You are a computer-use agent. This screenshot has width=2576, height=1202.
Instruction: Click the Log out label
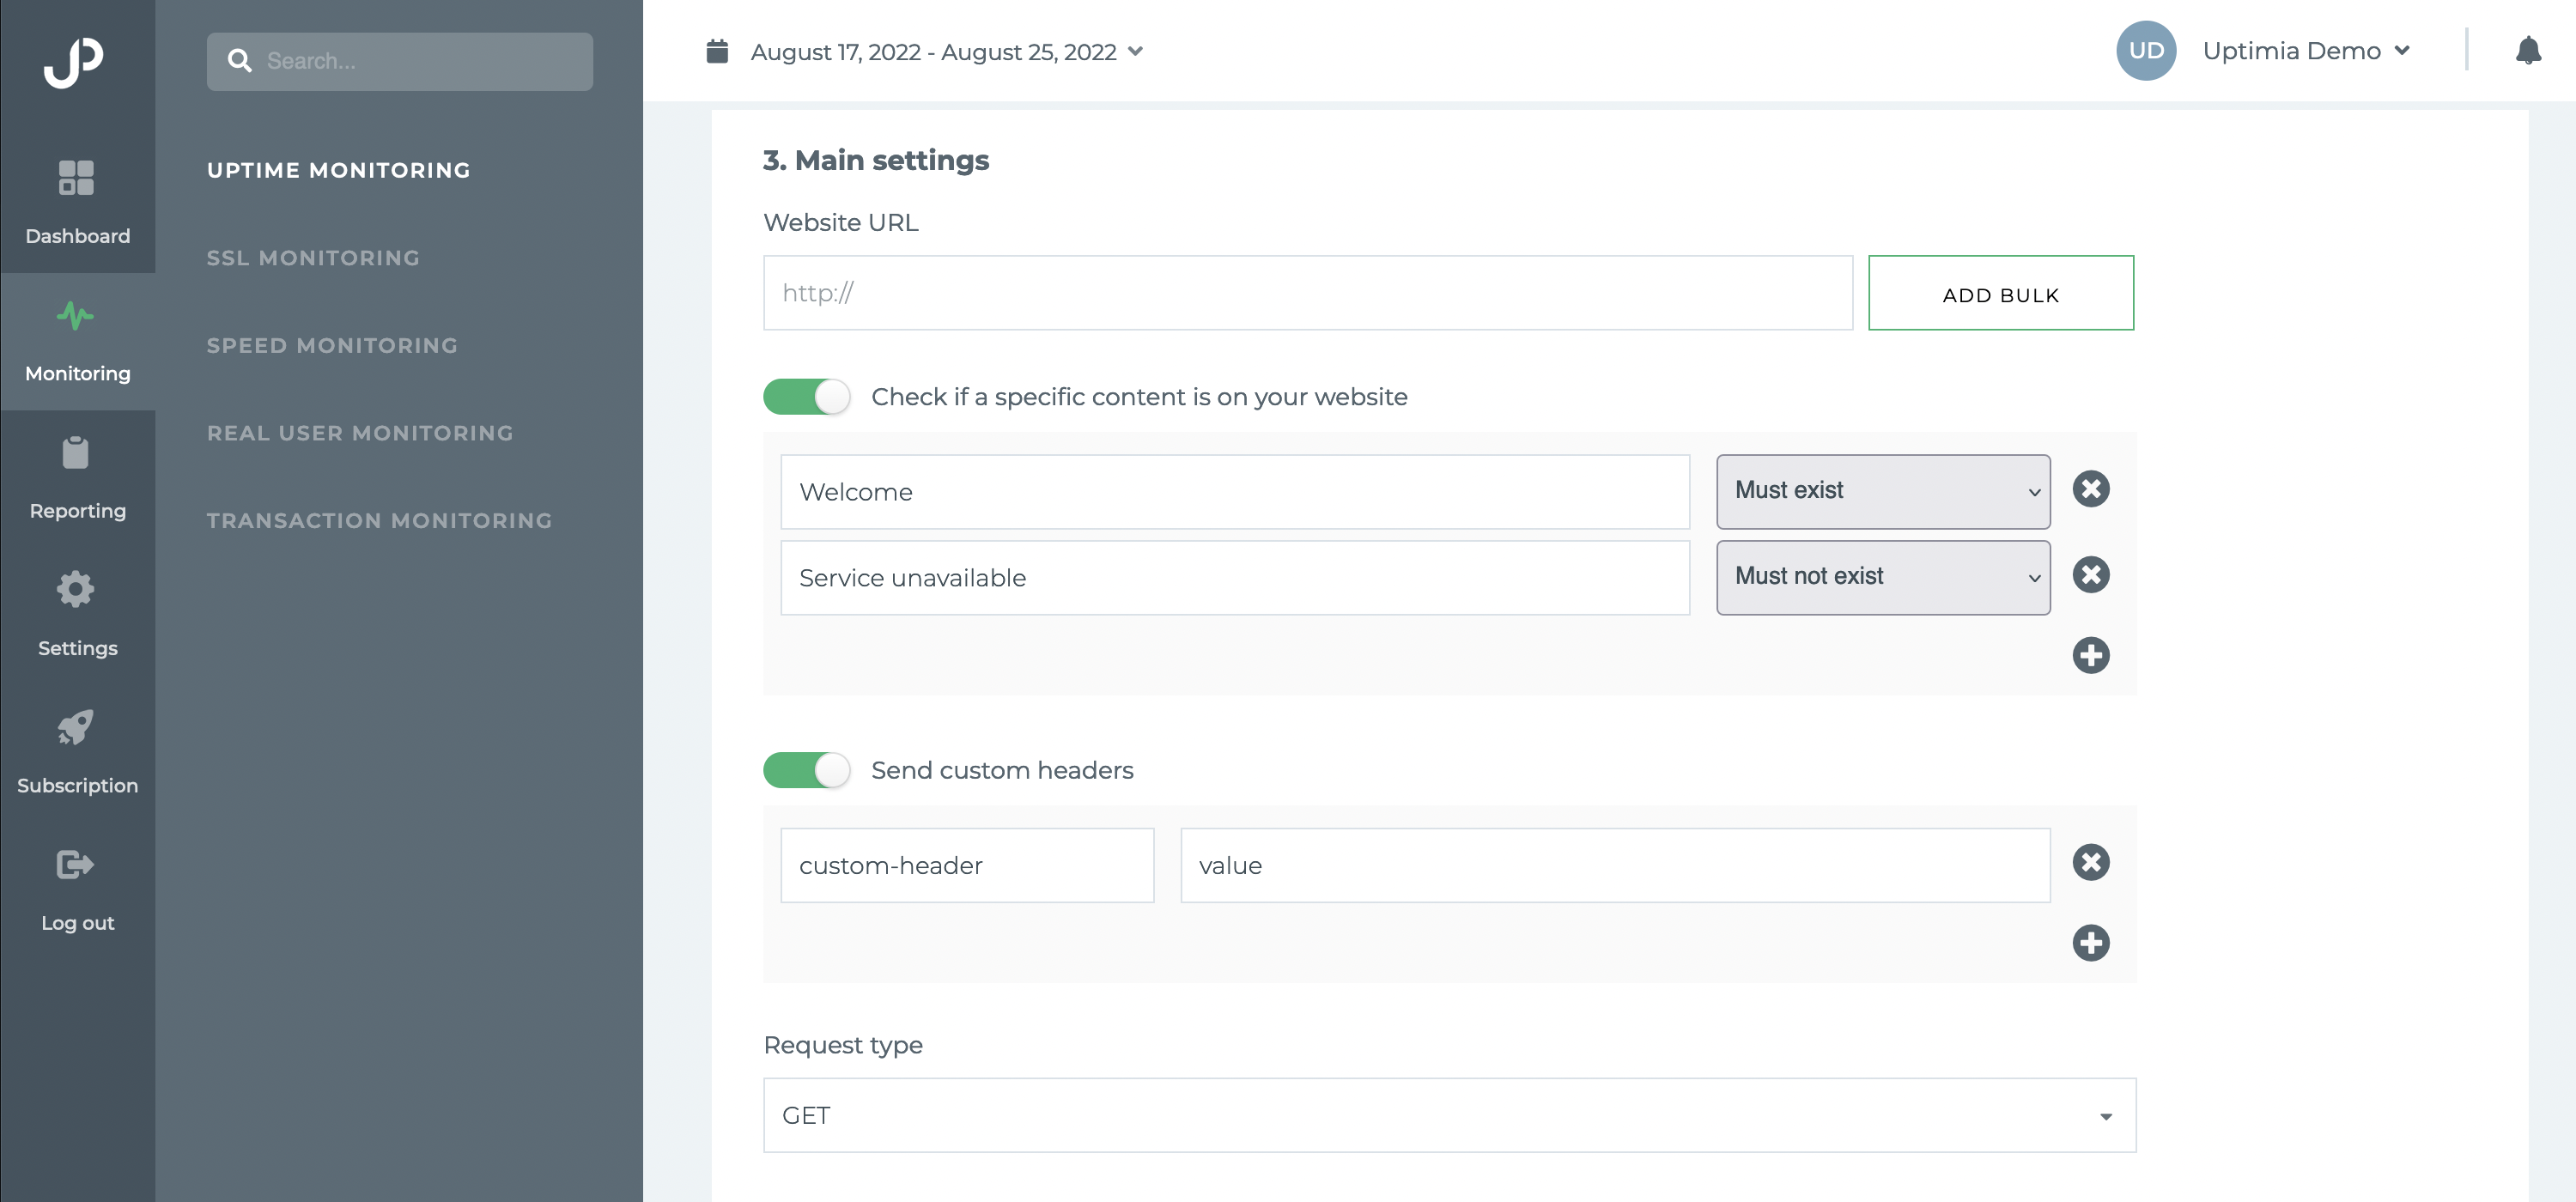click(x=77, y=923)
